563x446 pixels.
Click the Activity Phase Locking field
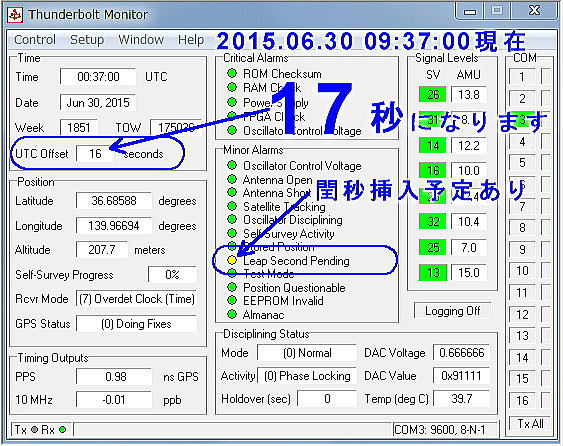[307, 376]
